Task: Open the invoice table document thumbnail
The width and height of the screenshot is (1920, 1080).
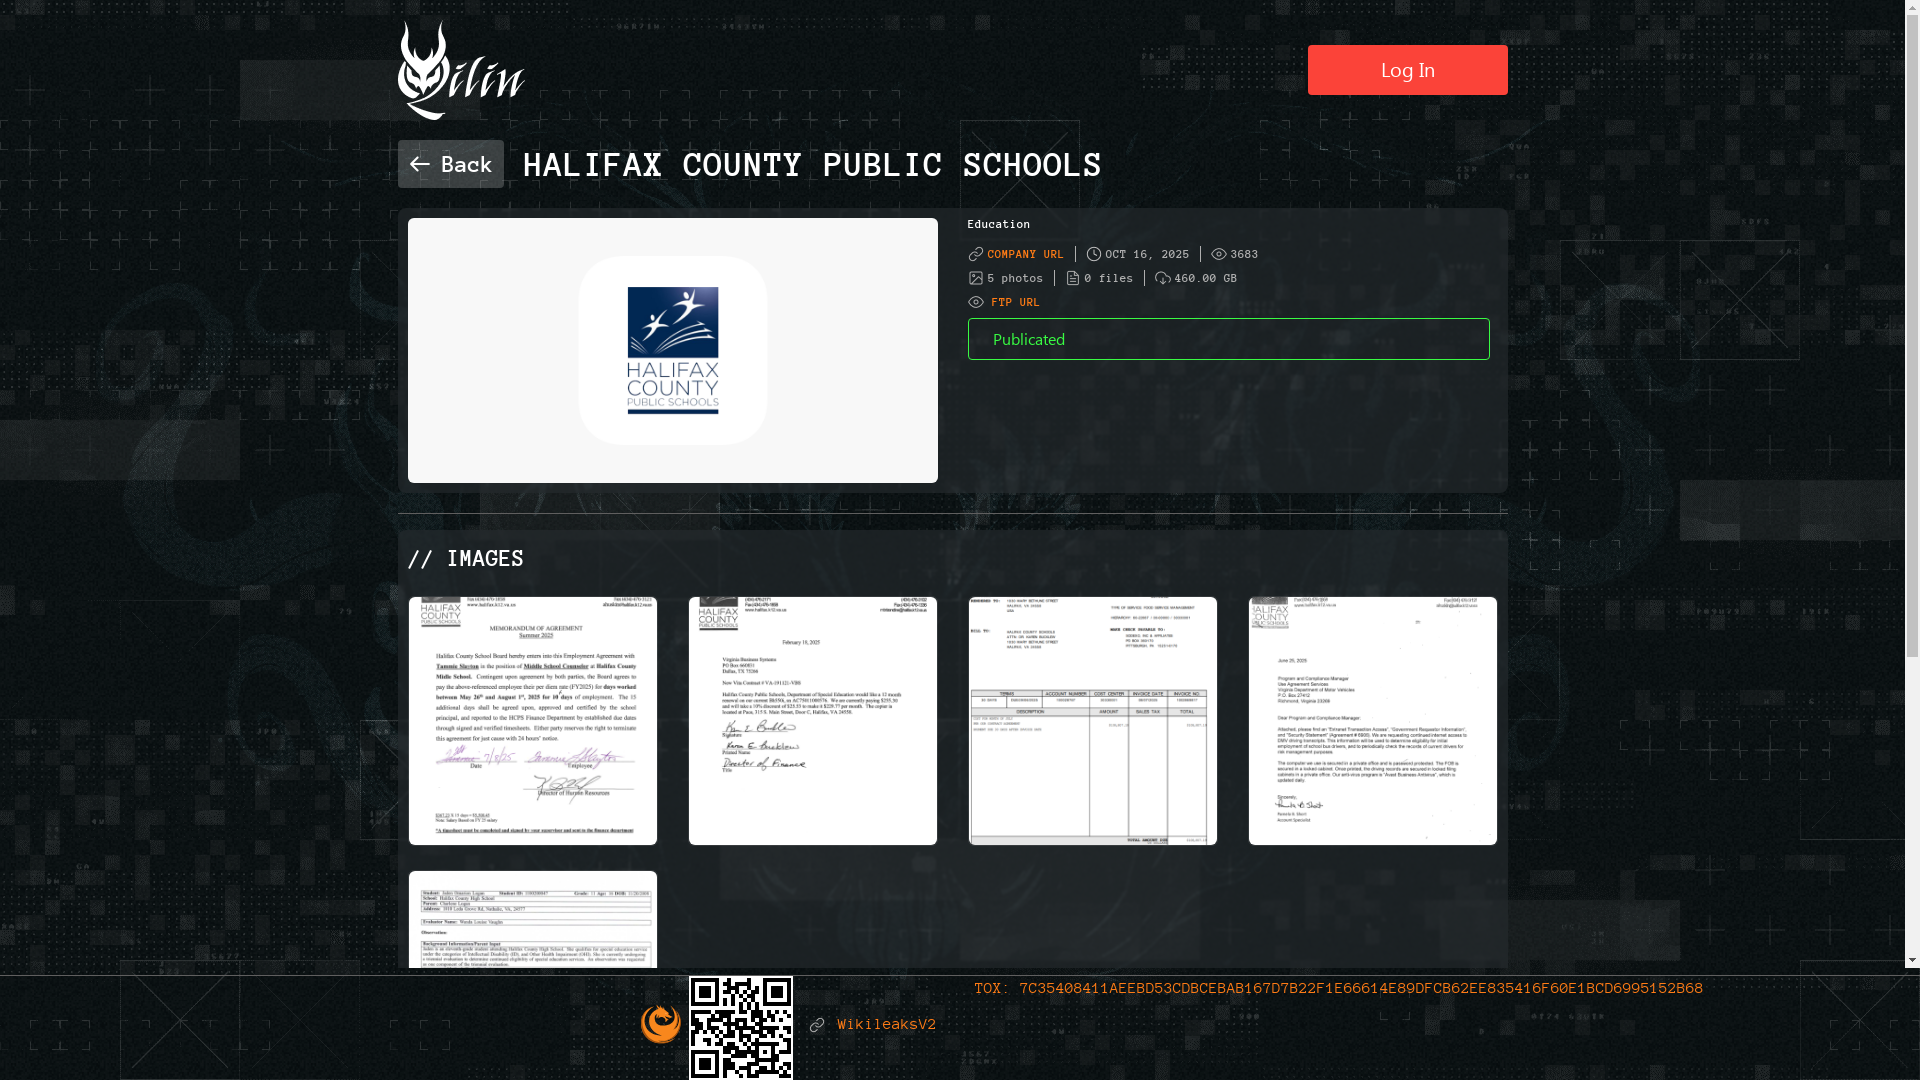Action: click(1093, 721)
